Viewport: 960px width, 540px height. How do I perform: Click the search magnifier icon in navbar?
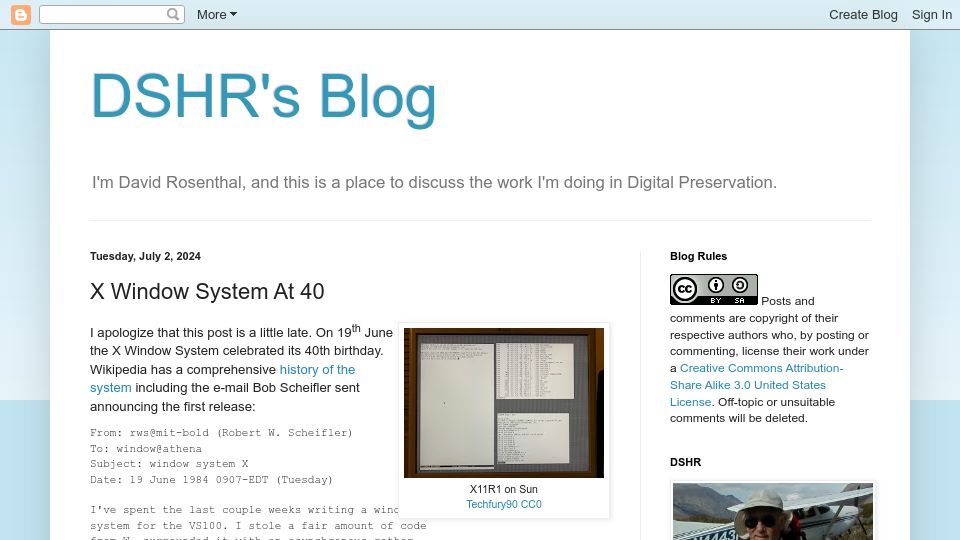point(173,14)
